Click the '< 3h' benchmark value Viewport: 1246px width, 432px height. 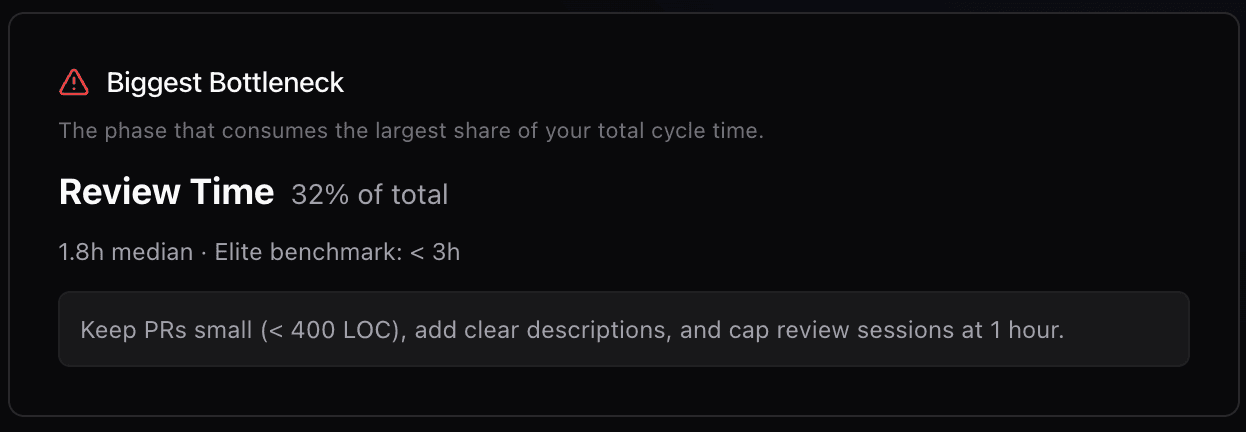click(x=435, y=252)
